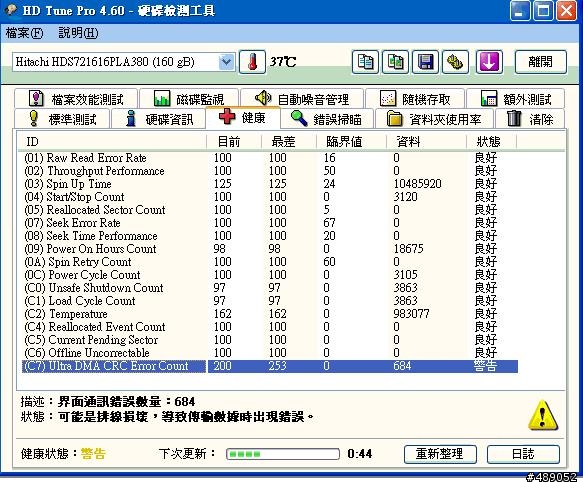Open the 說明(H) menu
This screenshot has width=583, height=485.
(x=78, y=33)
